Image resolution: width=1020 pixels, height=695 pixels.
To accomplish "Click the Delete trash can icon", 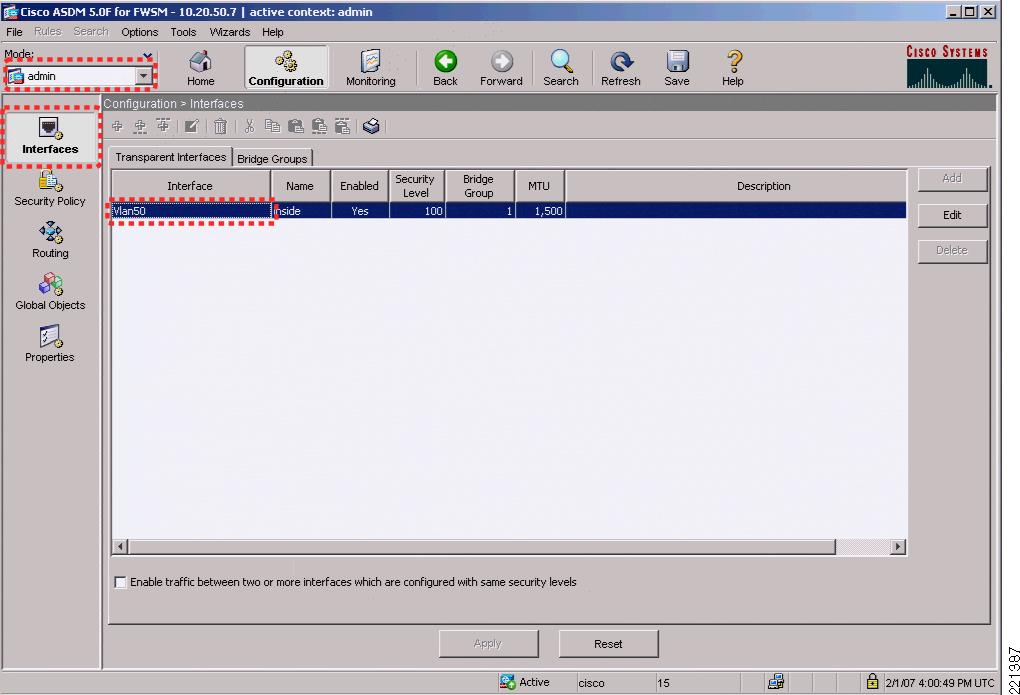I will pos(221,126).
